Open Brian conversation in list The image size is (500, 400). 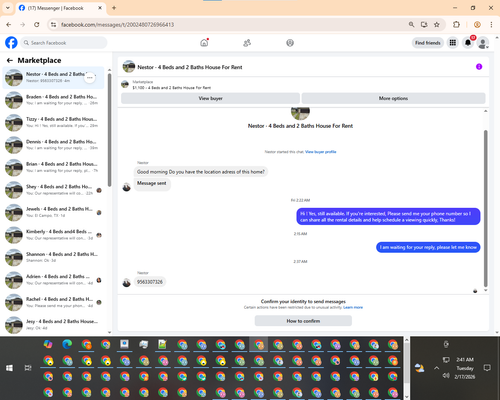click(x=53, y=167)
